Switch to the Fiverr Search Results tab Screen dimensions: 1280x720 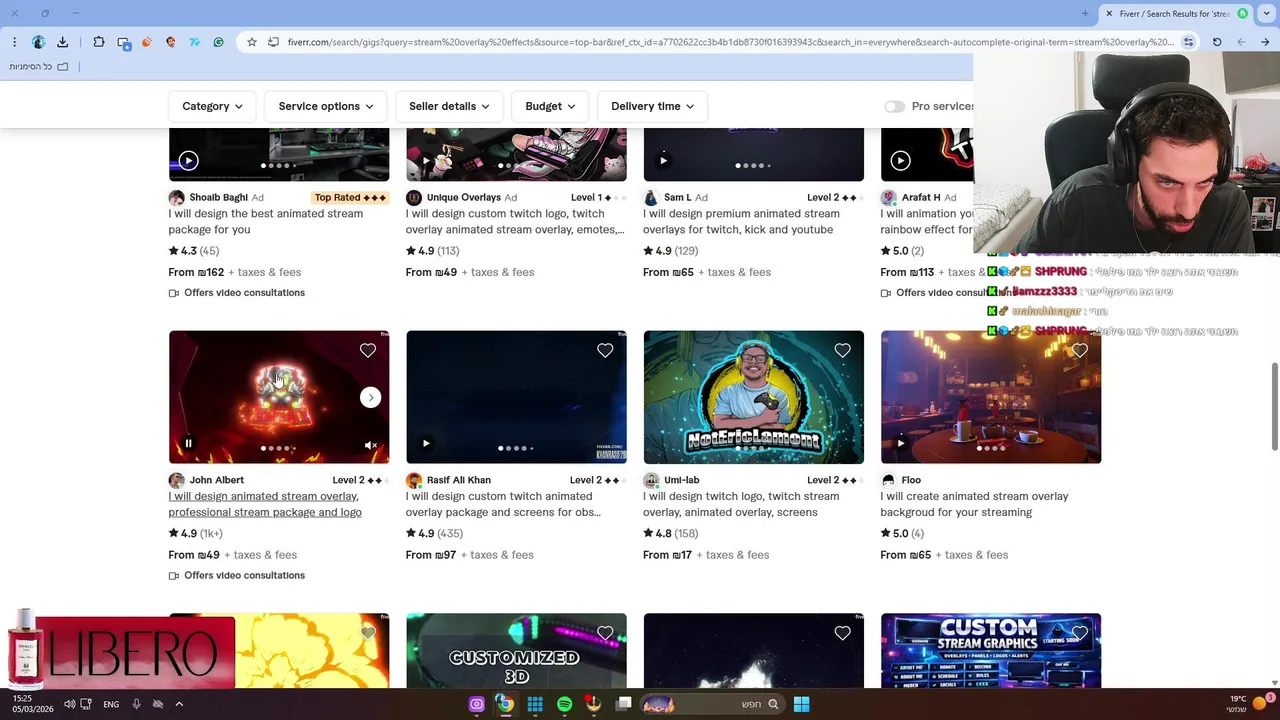pos(1175,14)
